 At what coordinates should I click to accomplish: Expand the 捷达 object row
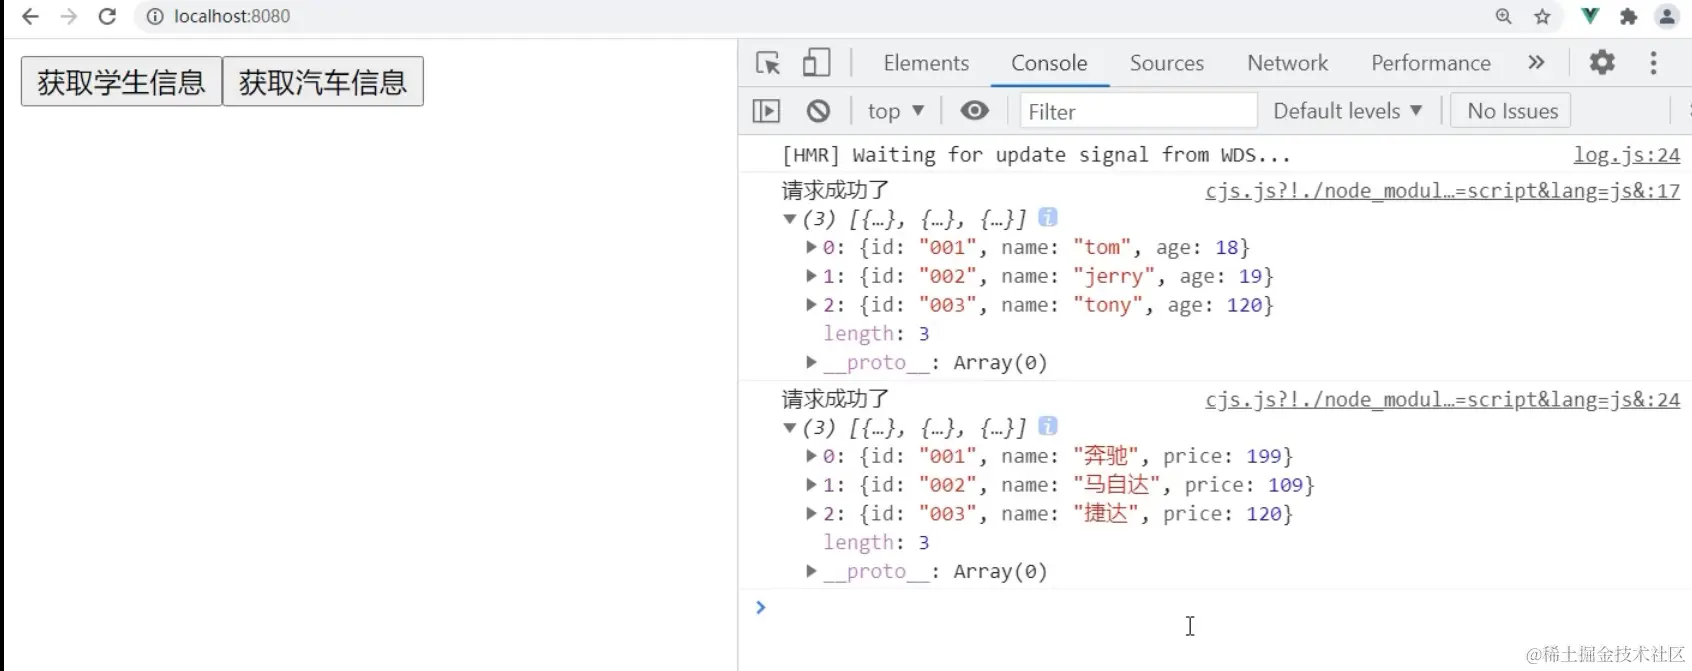[811, 514]
